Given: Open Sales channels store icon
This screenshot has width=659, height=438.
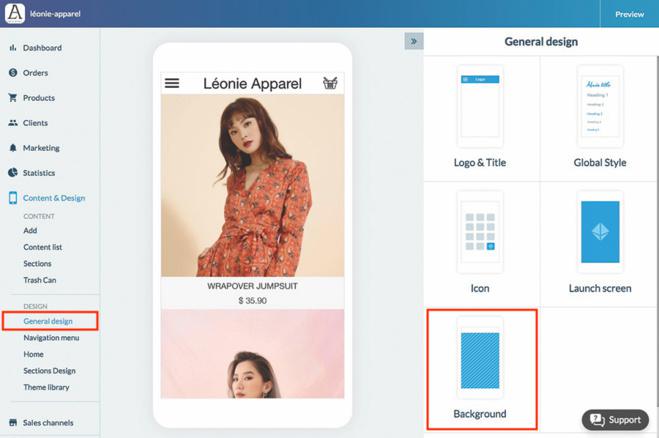Looking at the screenshot, I should [13, 422].
